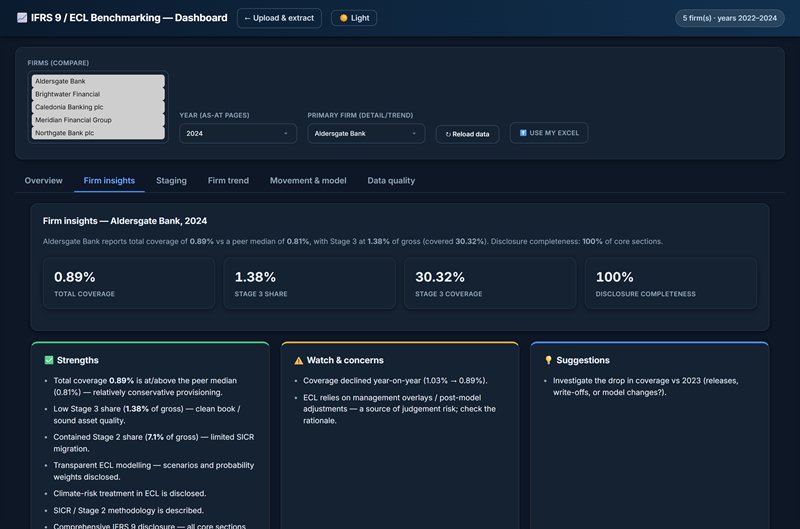The width and height of the screenshot is (800, 529).
Task: Click the Strengths heading text
Action: point(78,360)
